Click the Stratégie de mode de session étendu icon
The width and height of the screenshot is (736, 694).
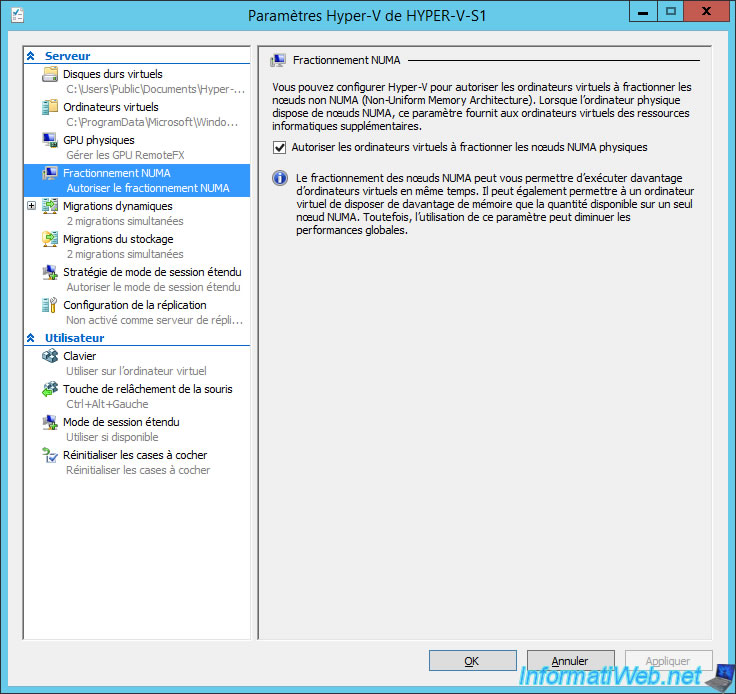point(50,272)
